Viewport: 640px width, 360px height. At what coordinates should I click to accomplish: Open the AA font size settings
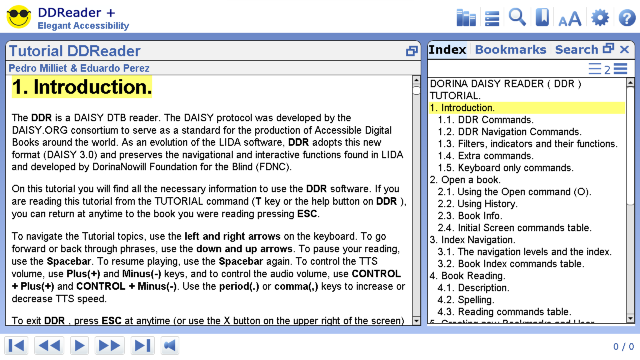[x=569, y=19]
